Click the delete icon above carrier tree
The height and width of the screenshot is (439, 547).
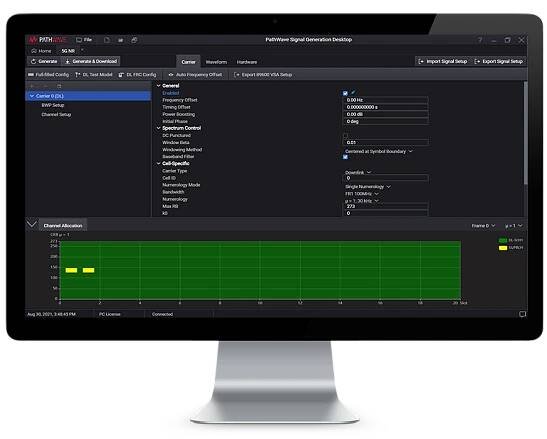tap(59, 86)
